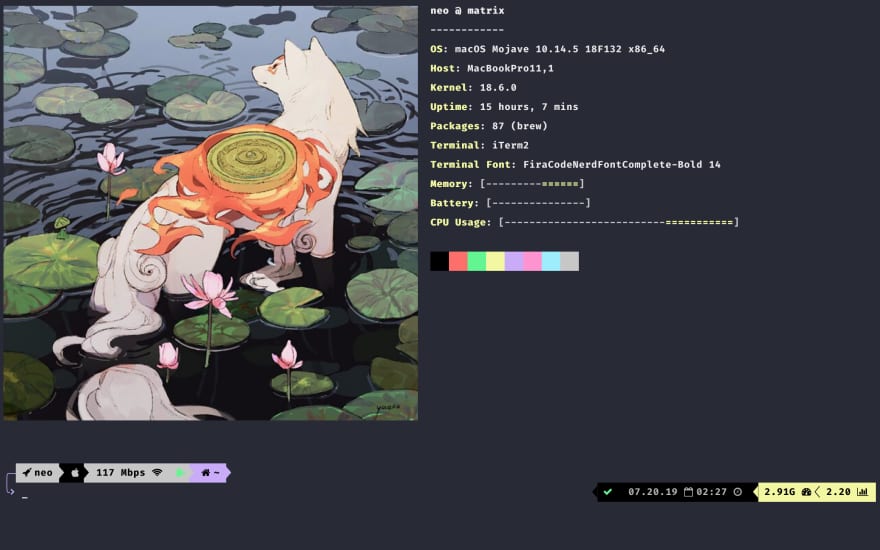Click the 'OS:' label
880x550 pixels.
pos(439,49)
